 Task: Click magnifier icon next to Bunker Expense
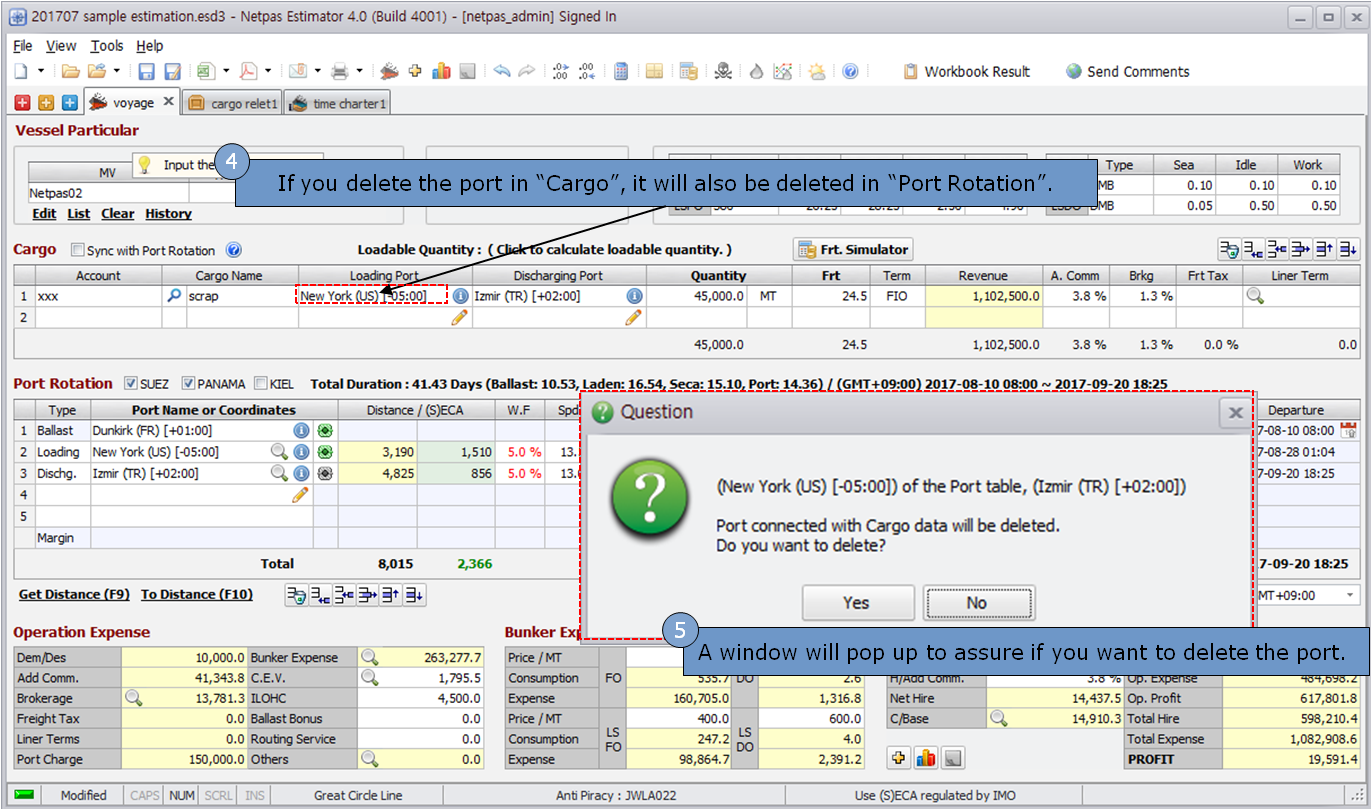[x=370, y=657]
